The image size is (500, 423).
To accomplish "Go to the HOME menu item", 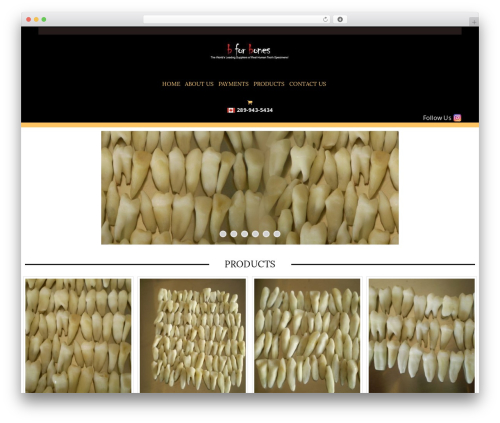I will coord(171,84).
